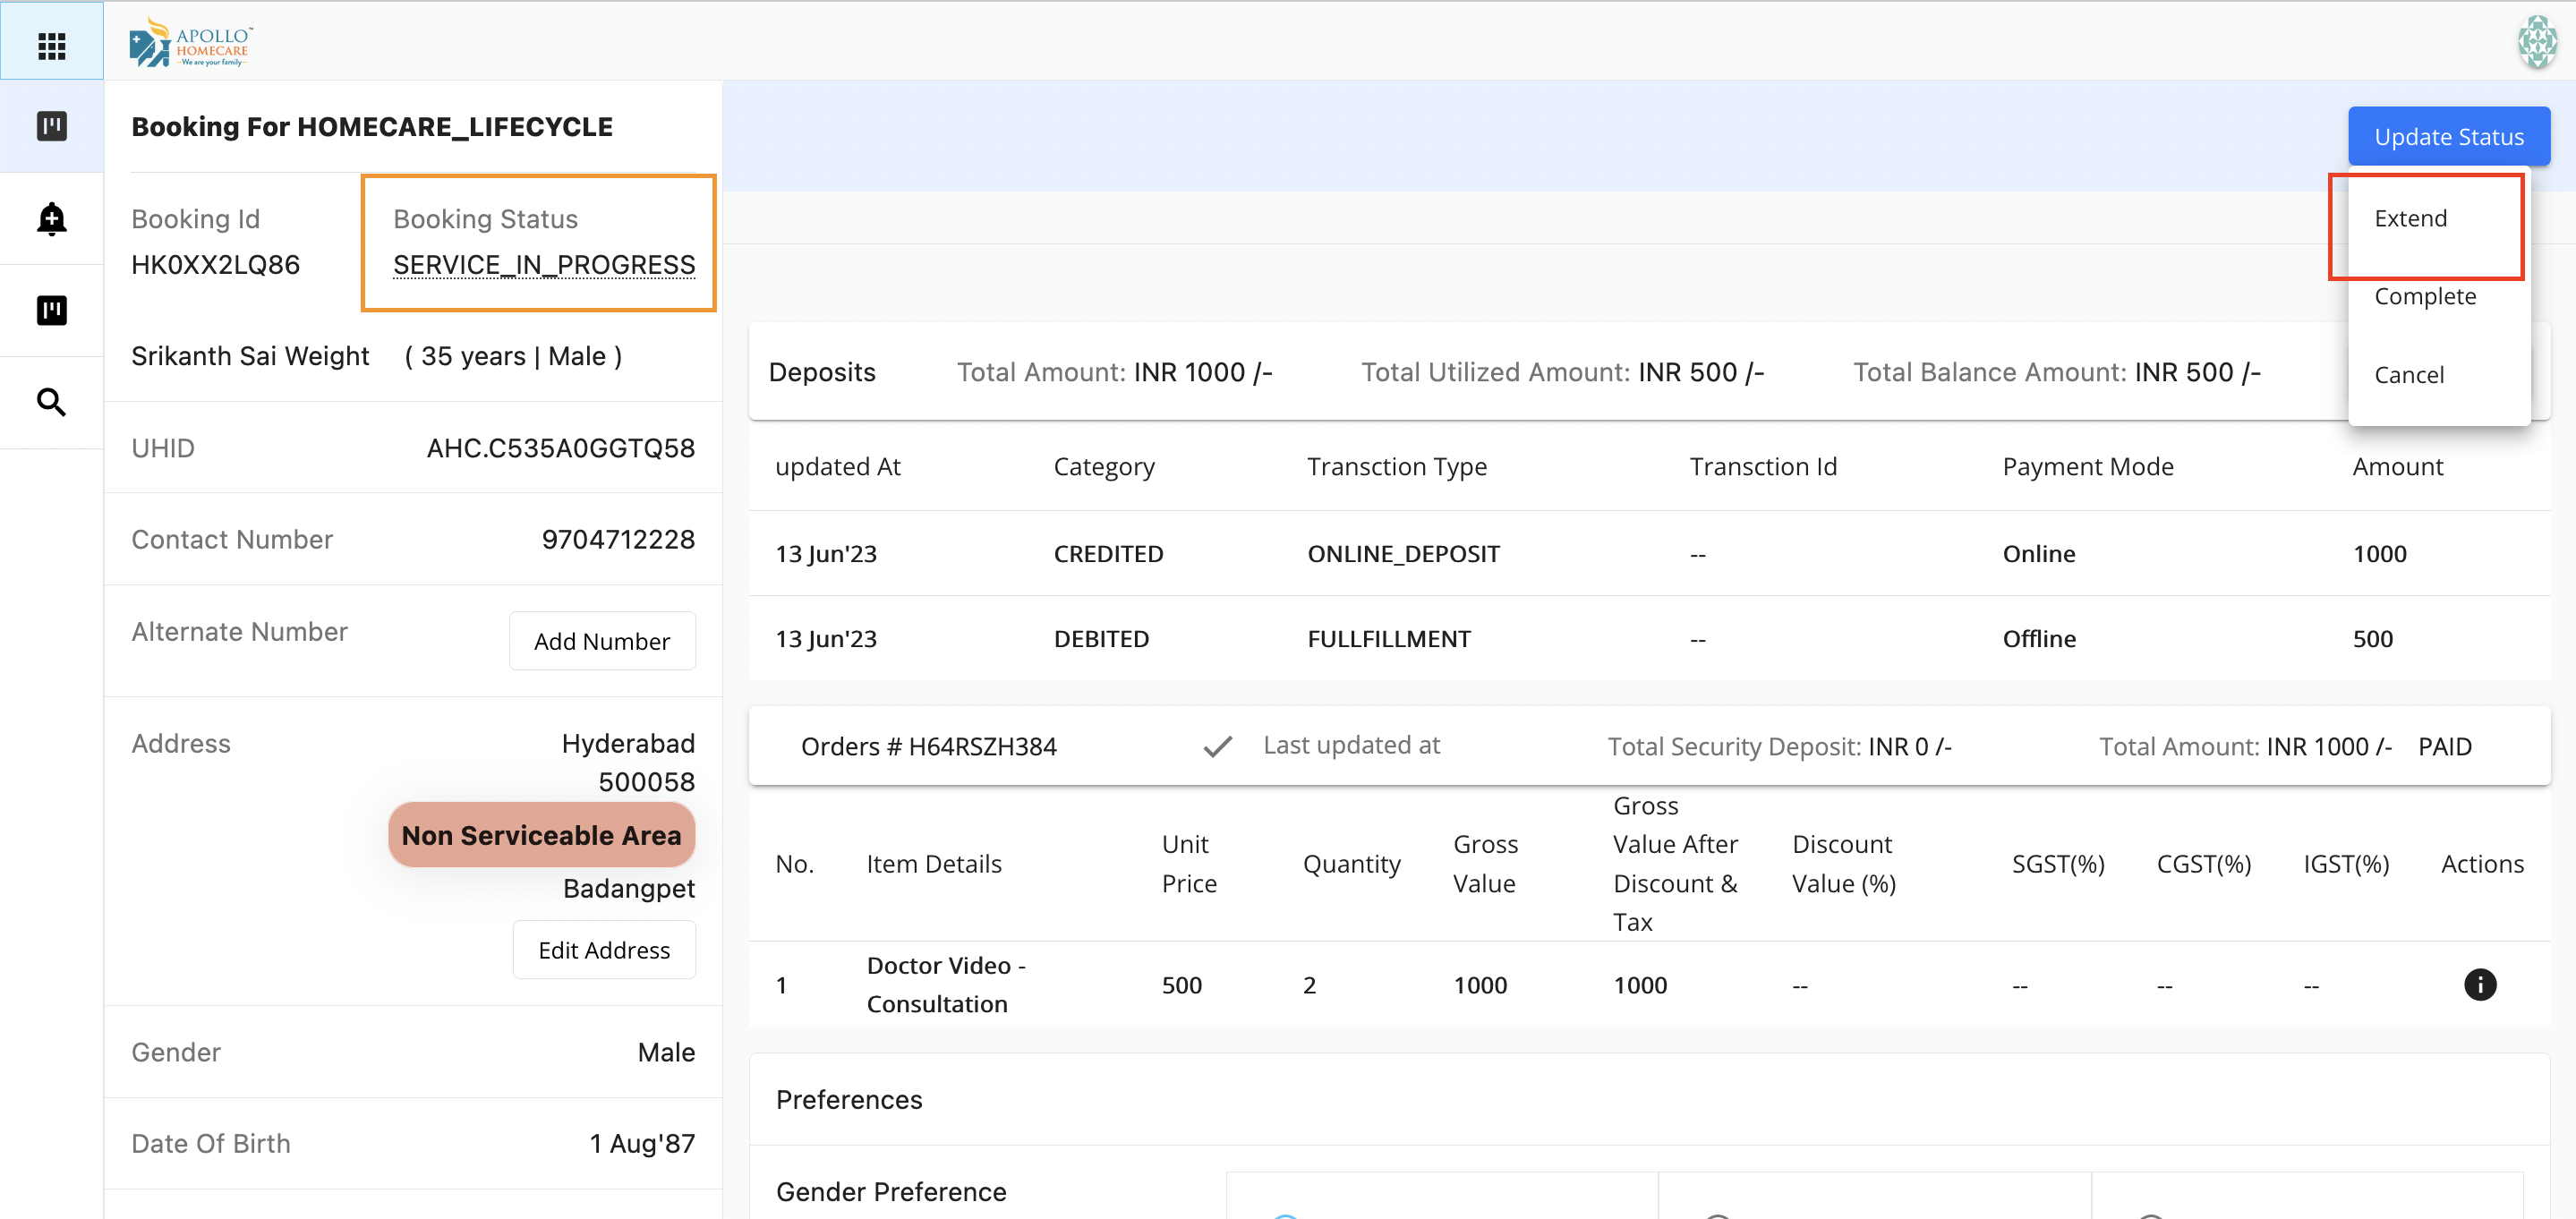This screenshot has width=2576, height=1219.
Task: Open the search magnifier in the sidebar
Action: point(51,402)
